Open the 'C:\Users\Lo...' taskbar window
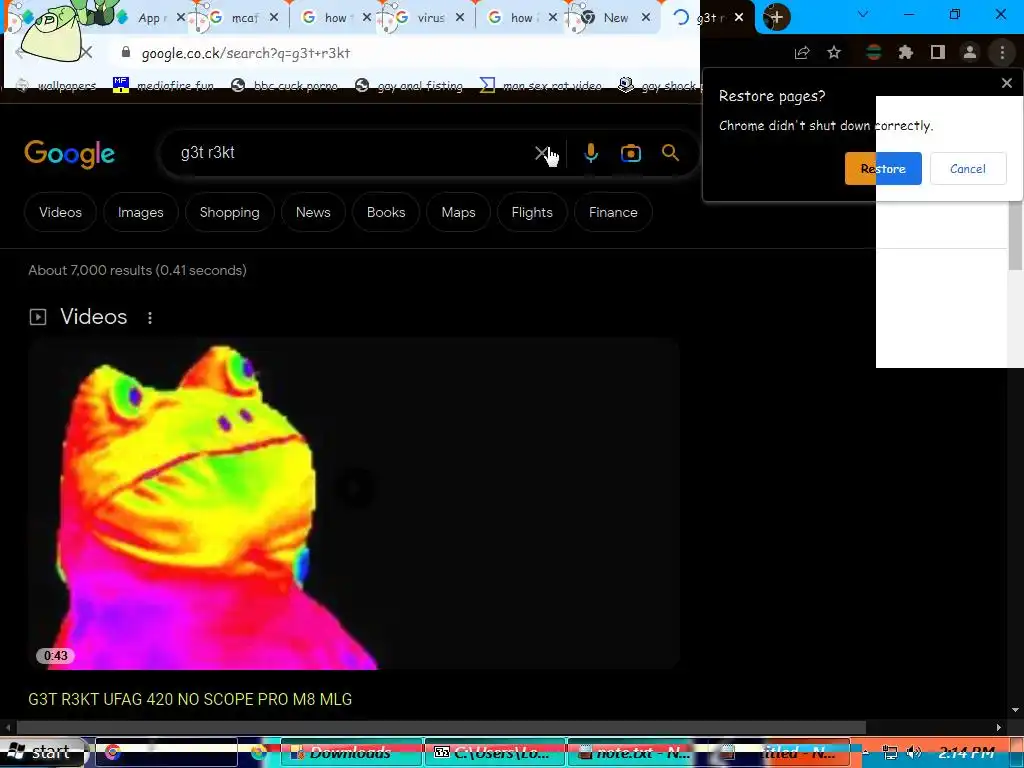The width and height of the screenshot is (1024, 768). point(496,752)
